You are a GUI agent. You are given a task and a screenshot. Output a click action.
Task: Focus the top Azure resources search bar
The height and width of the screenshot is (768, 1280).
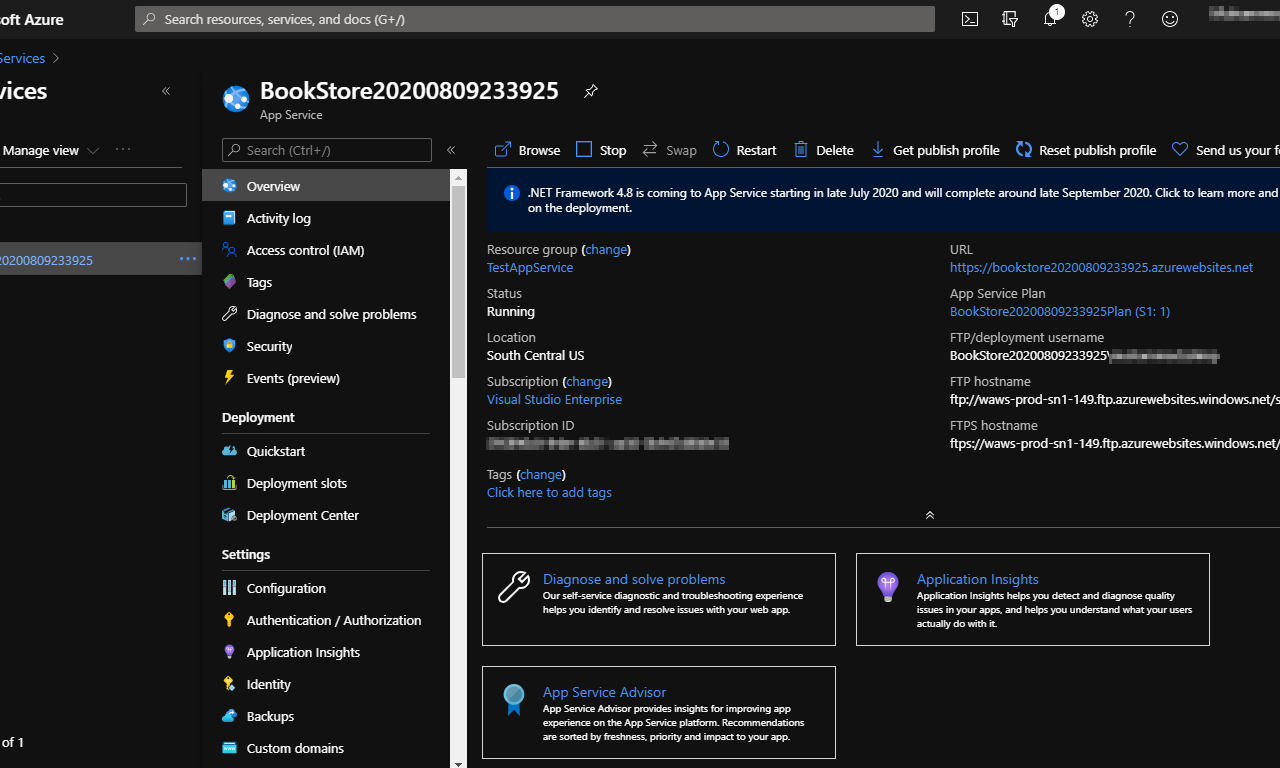click(x=535, y=19)
